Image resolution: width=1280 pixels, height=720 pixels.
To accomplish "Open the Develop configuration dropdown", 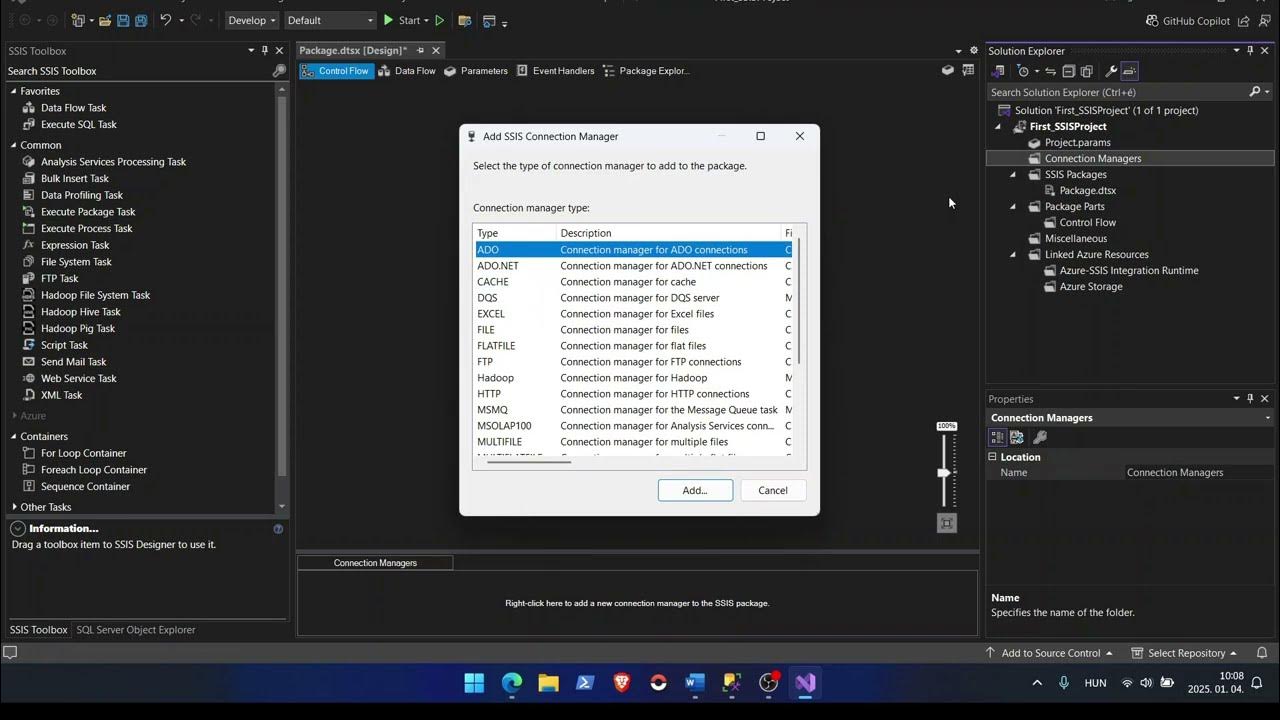I will coord(251,20).
